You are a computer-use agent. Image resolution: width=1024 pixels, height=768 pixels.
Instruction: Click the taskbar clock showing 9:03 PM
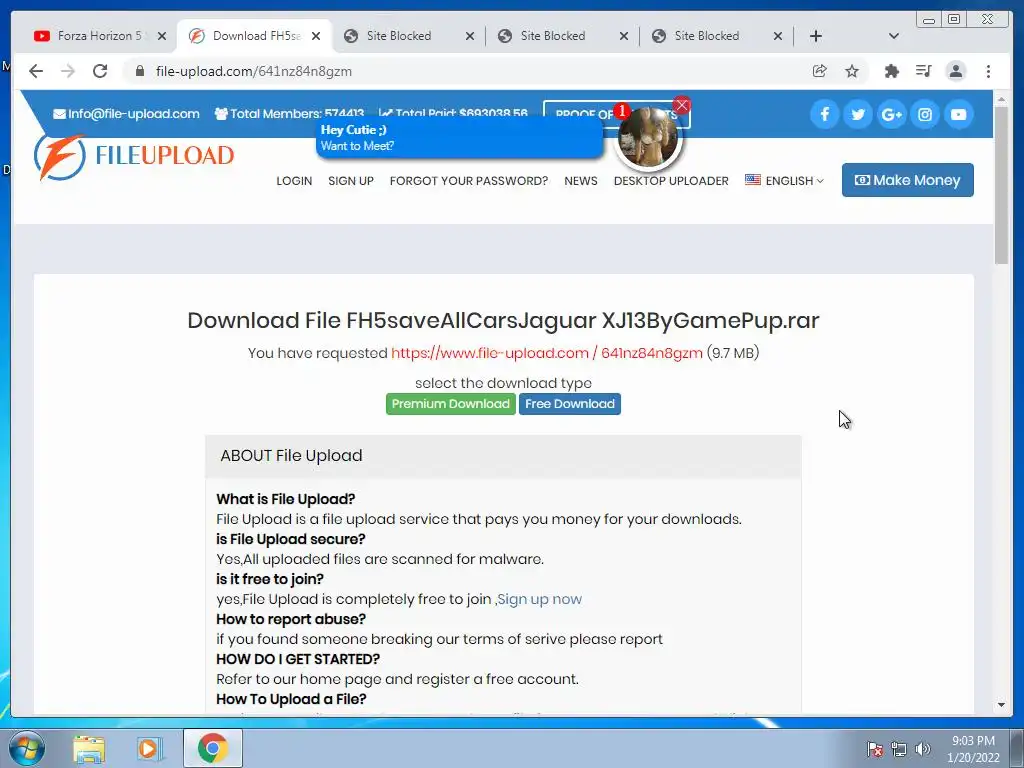click(x=973, y=749)
